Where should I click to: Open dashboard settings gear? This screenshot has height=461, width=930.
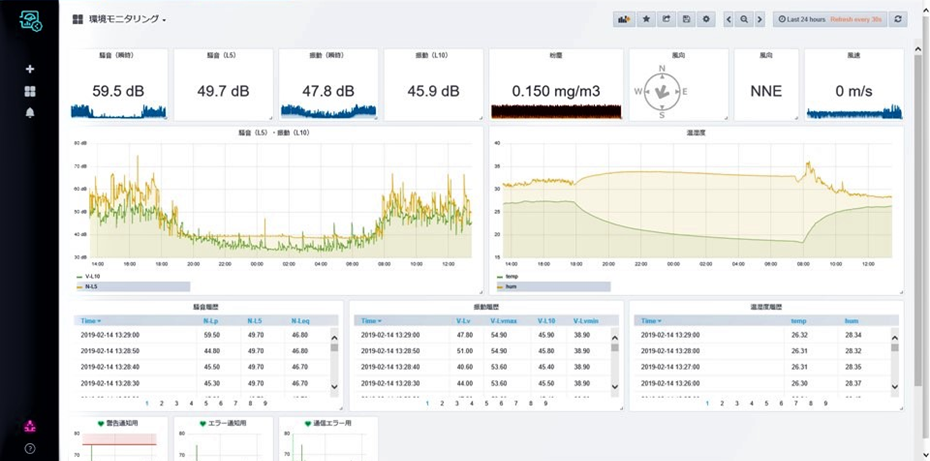[x=707, y=19]
